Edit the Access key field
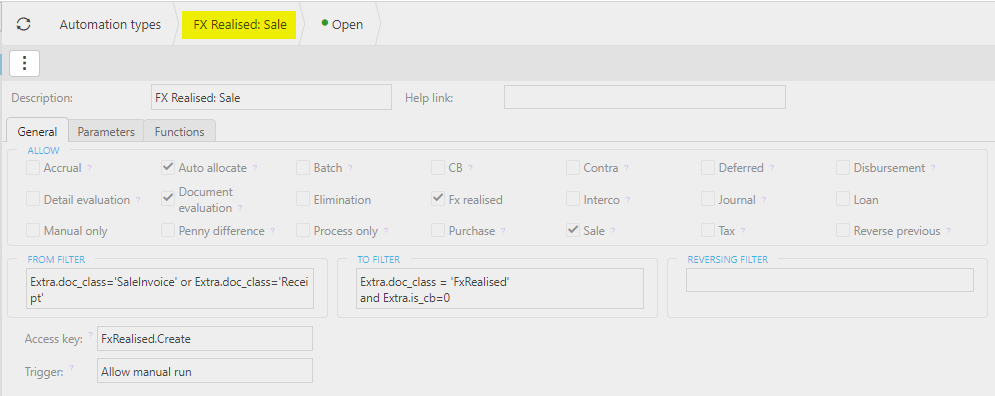This screenshot has height=396, width=995. pyautogui.click(x=205, y=339)
